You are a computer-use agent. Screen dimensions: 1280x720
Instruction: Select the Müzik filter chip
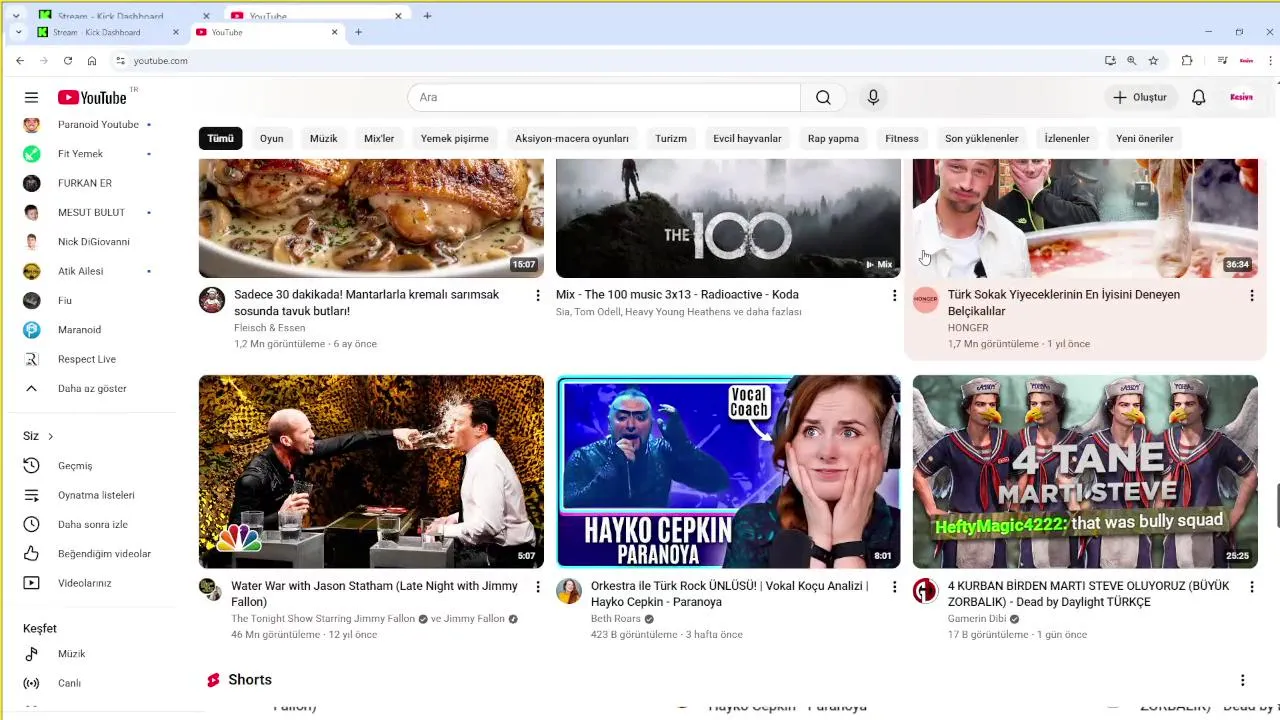coord(324,138)
